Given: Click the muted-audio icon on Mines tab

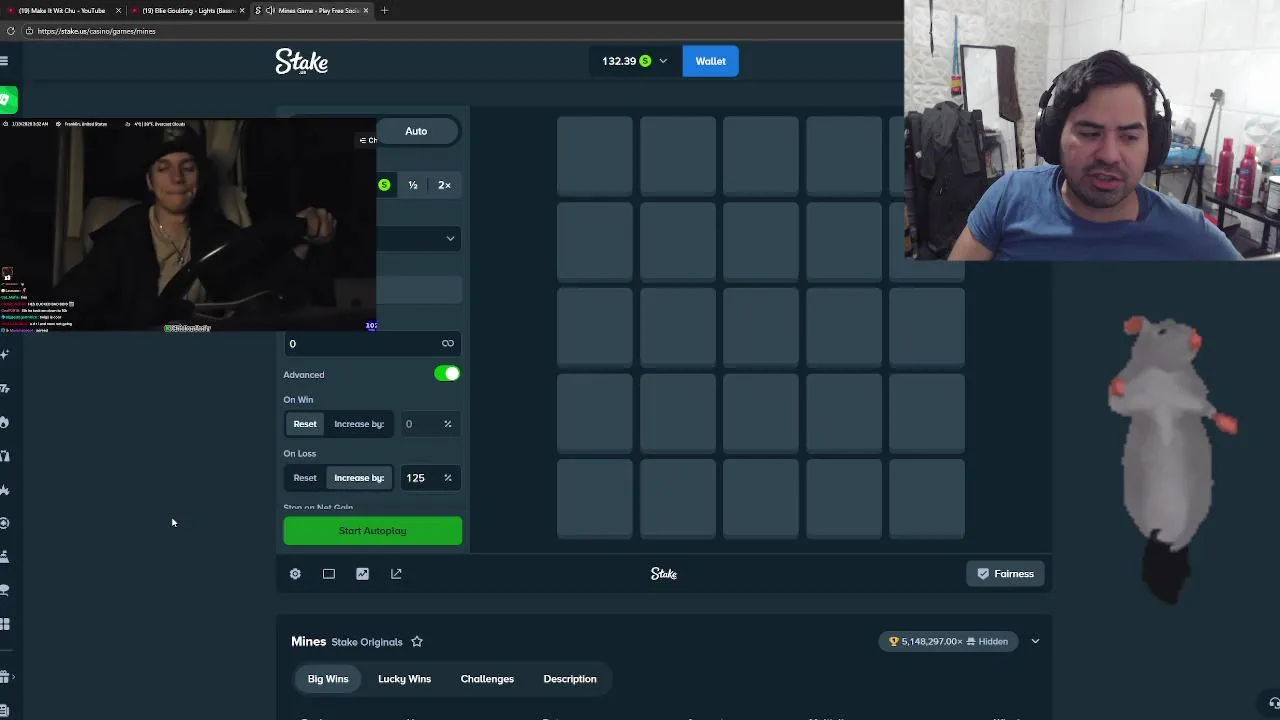Looking at the screenshot, I should pyautogui.click(x=270, y=10).
